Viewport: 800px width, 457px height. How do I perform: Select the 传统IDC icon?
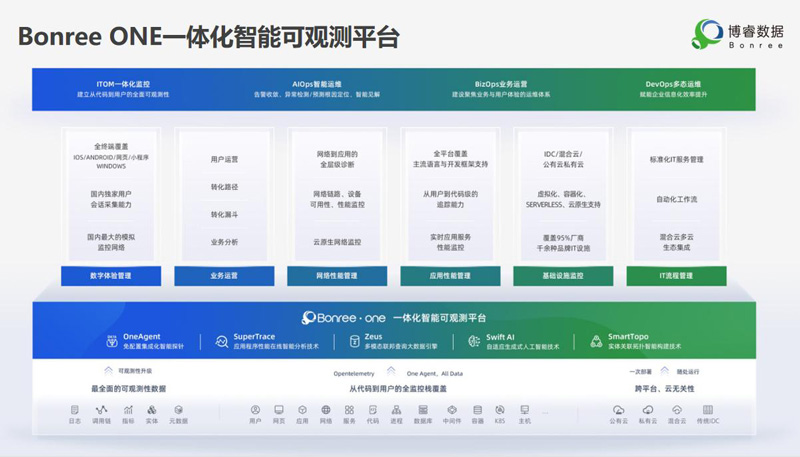(708, 410)
